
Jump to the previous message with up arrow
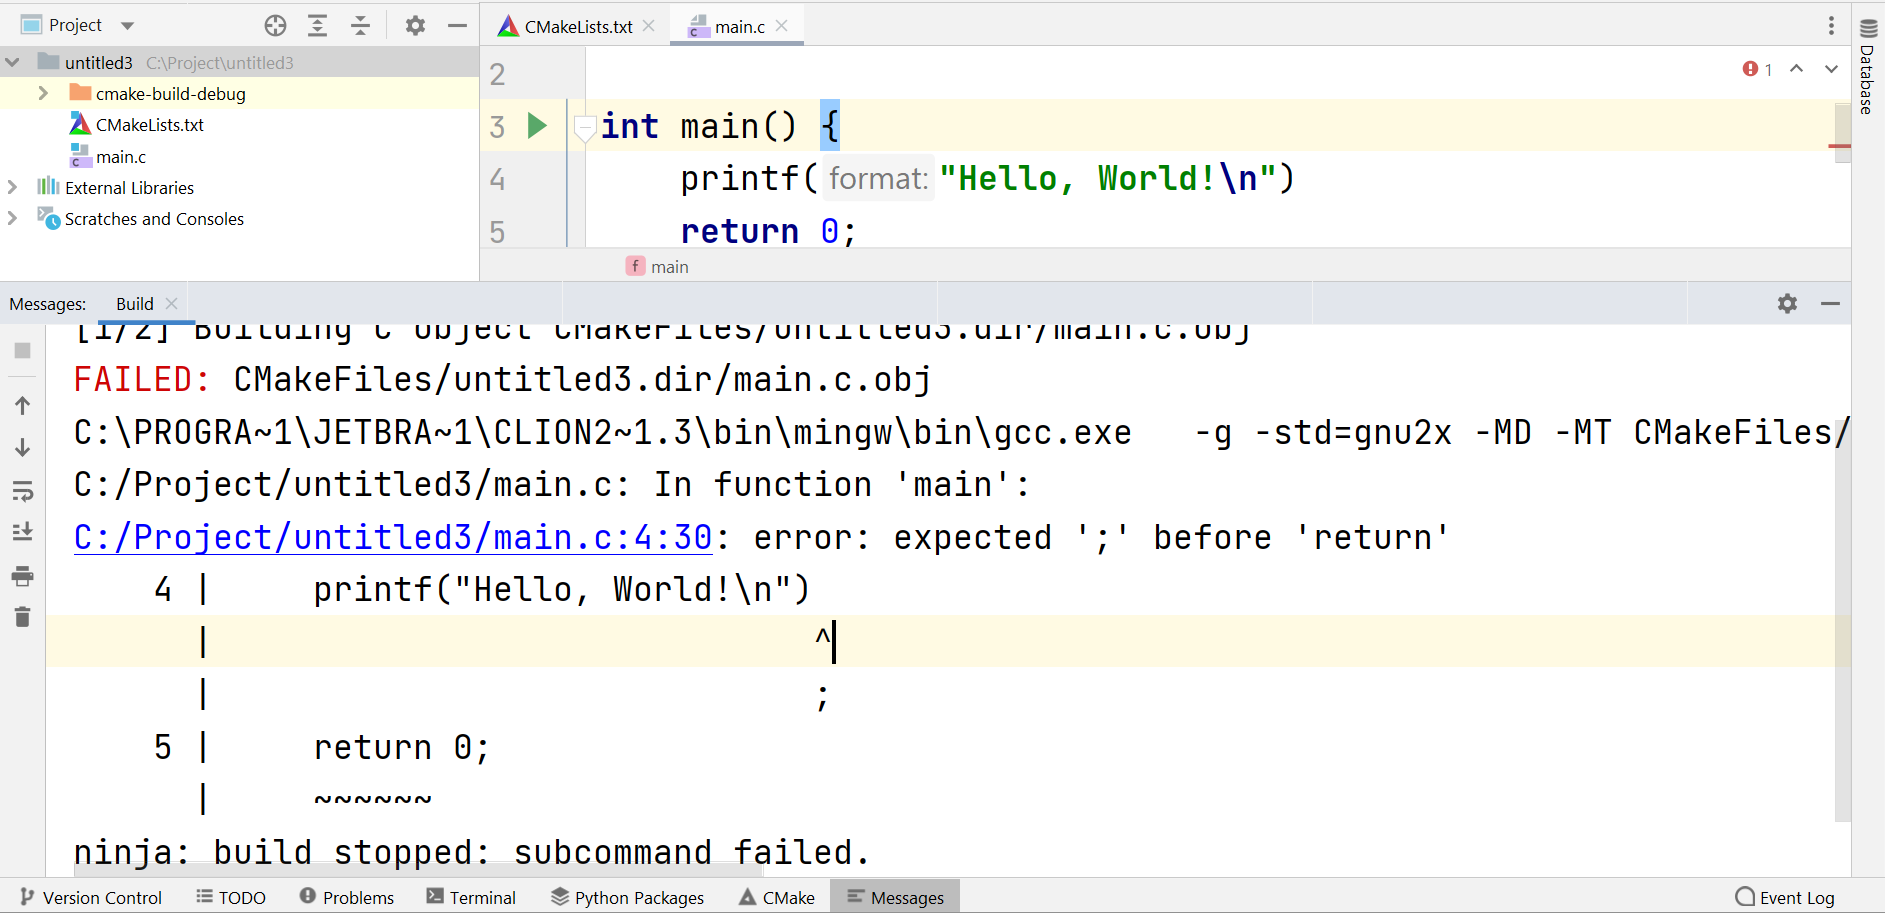(x=22, y=405)
